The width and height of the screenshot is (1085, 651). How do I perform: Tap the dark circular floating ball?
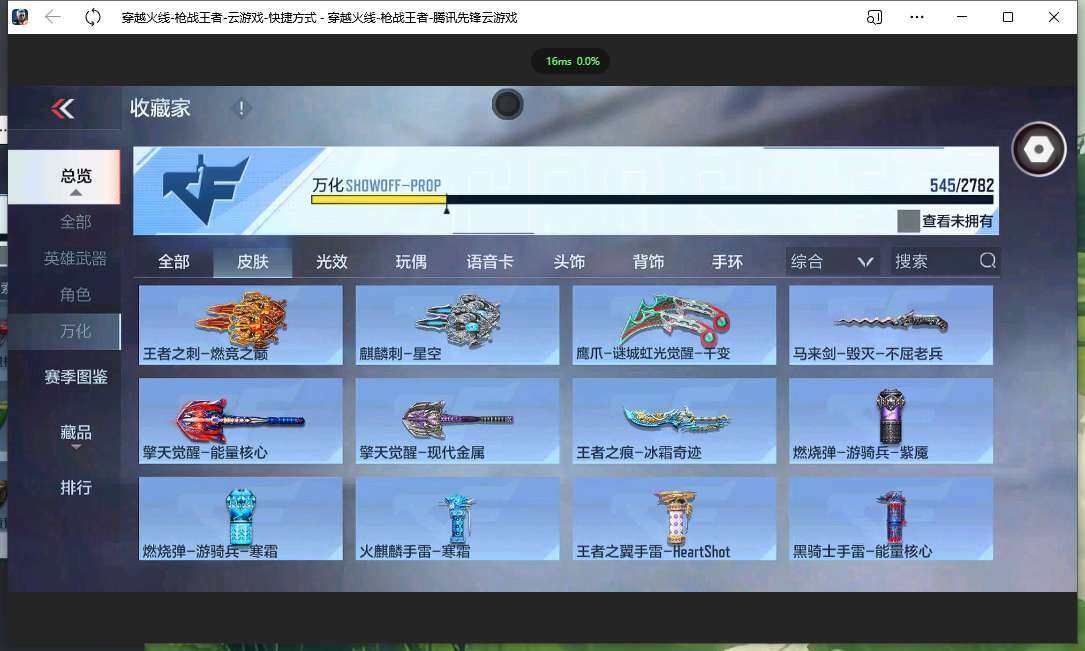(x=508, y=104)
